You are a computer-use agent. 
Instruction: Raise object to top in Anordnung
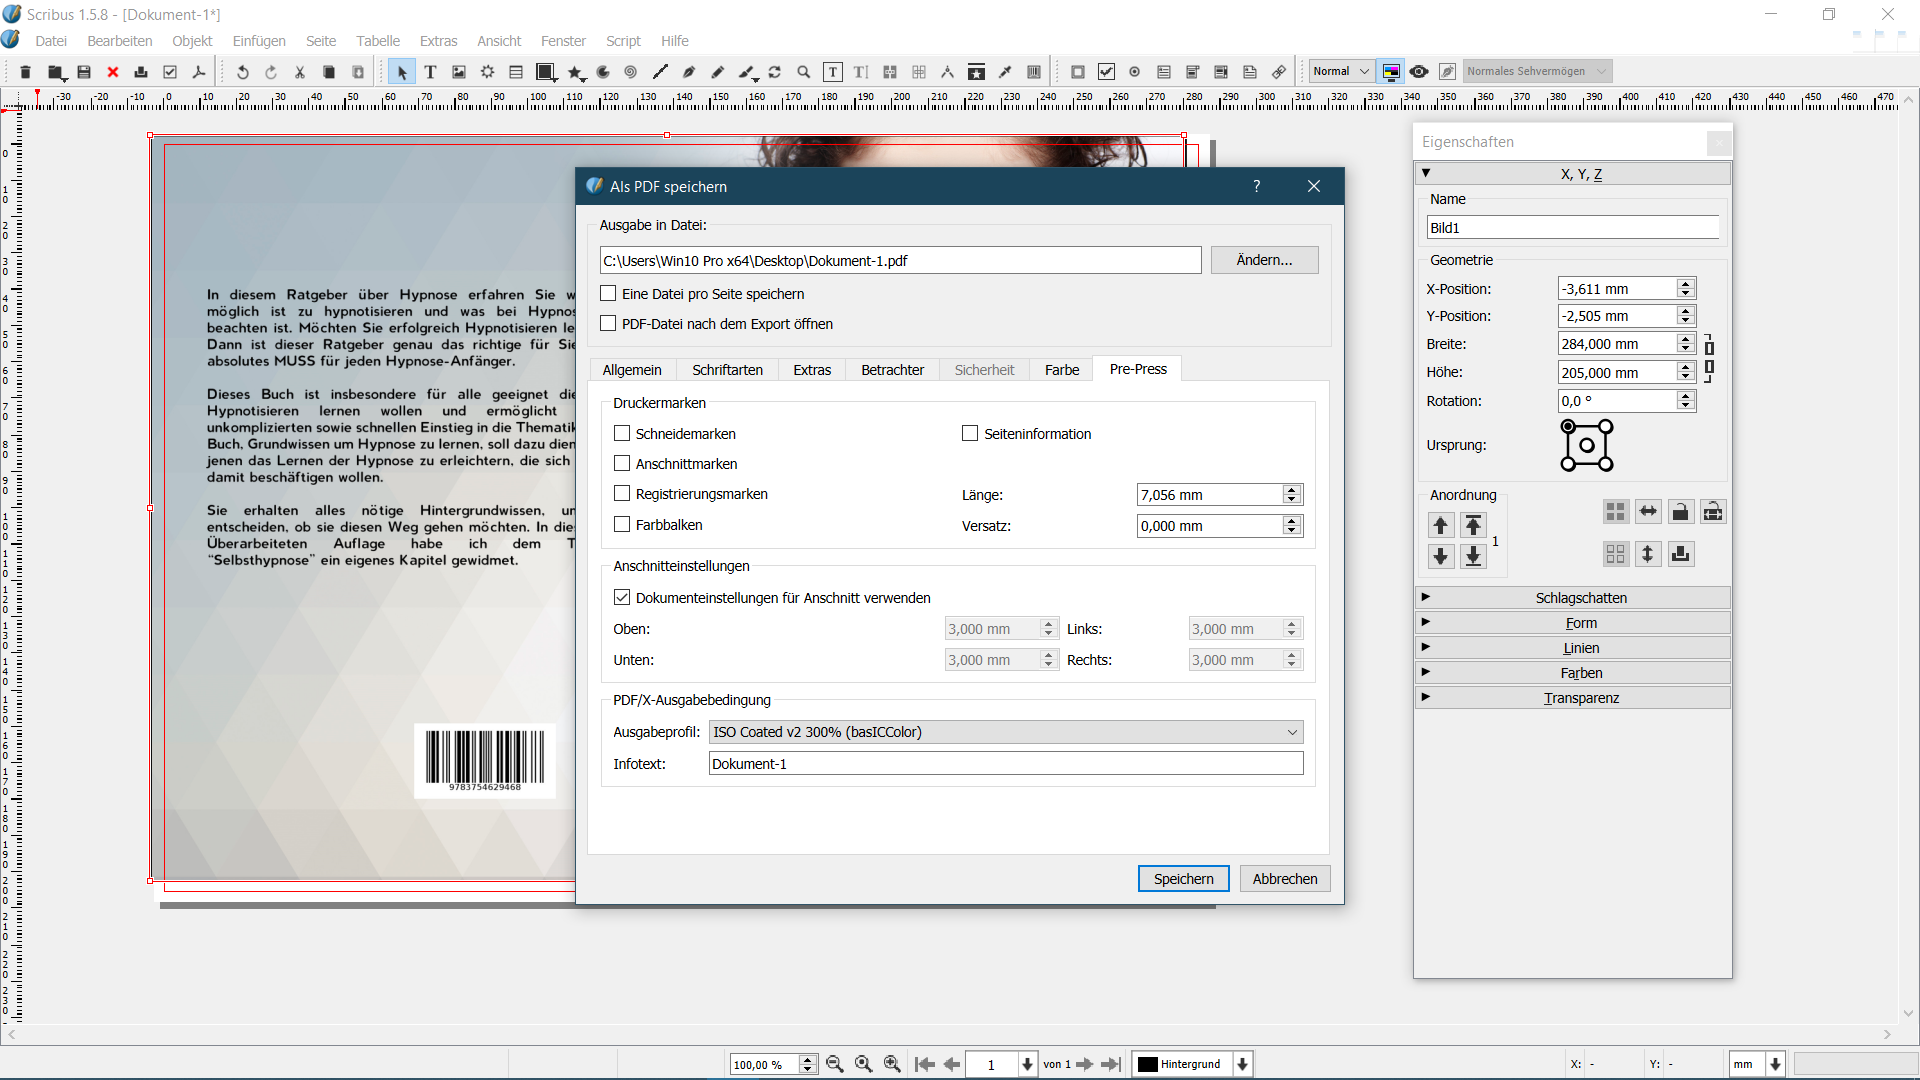pyautogui.click(x=1473, y=525)
